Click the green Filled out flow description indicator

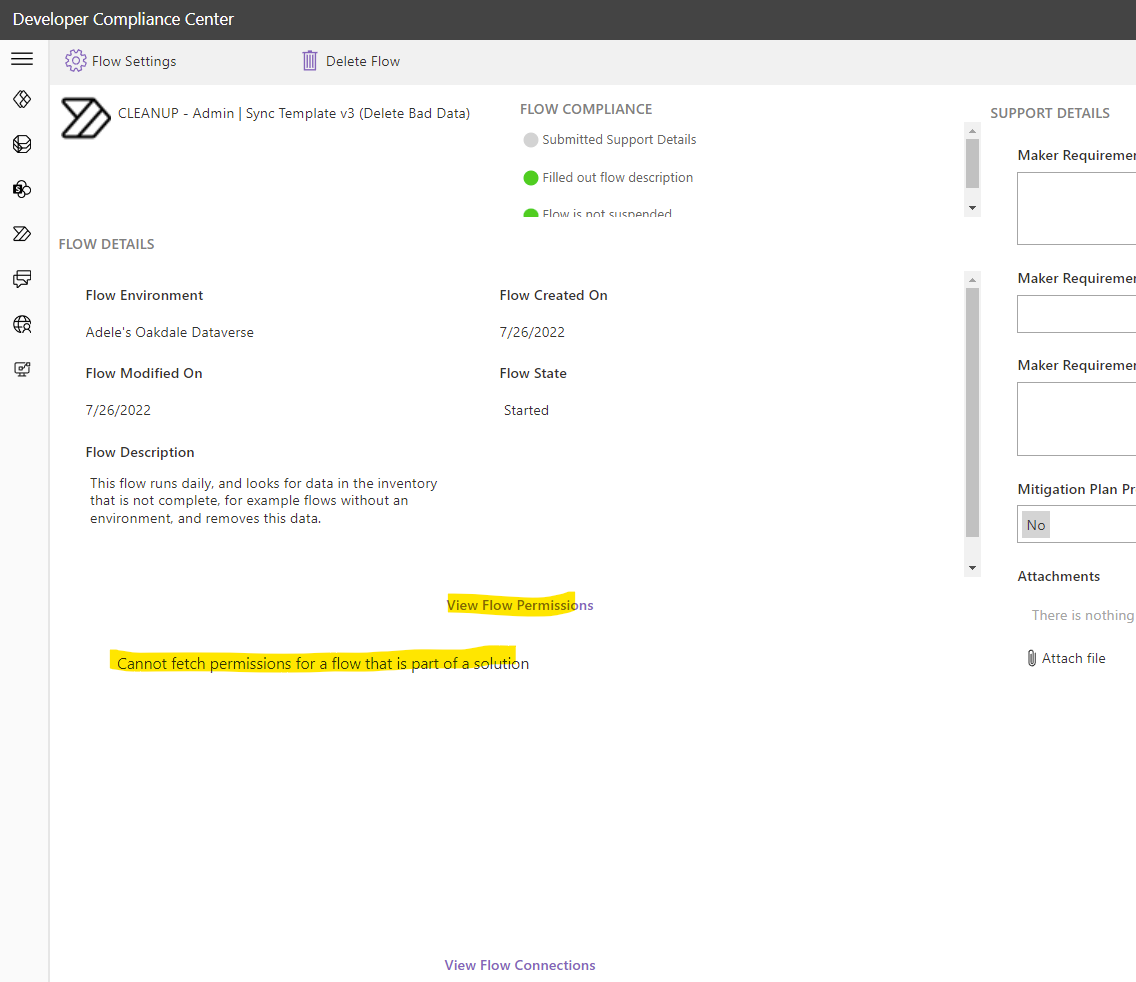coord(530,177)
